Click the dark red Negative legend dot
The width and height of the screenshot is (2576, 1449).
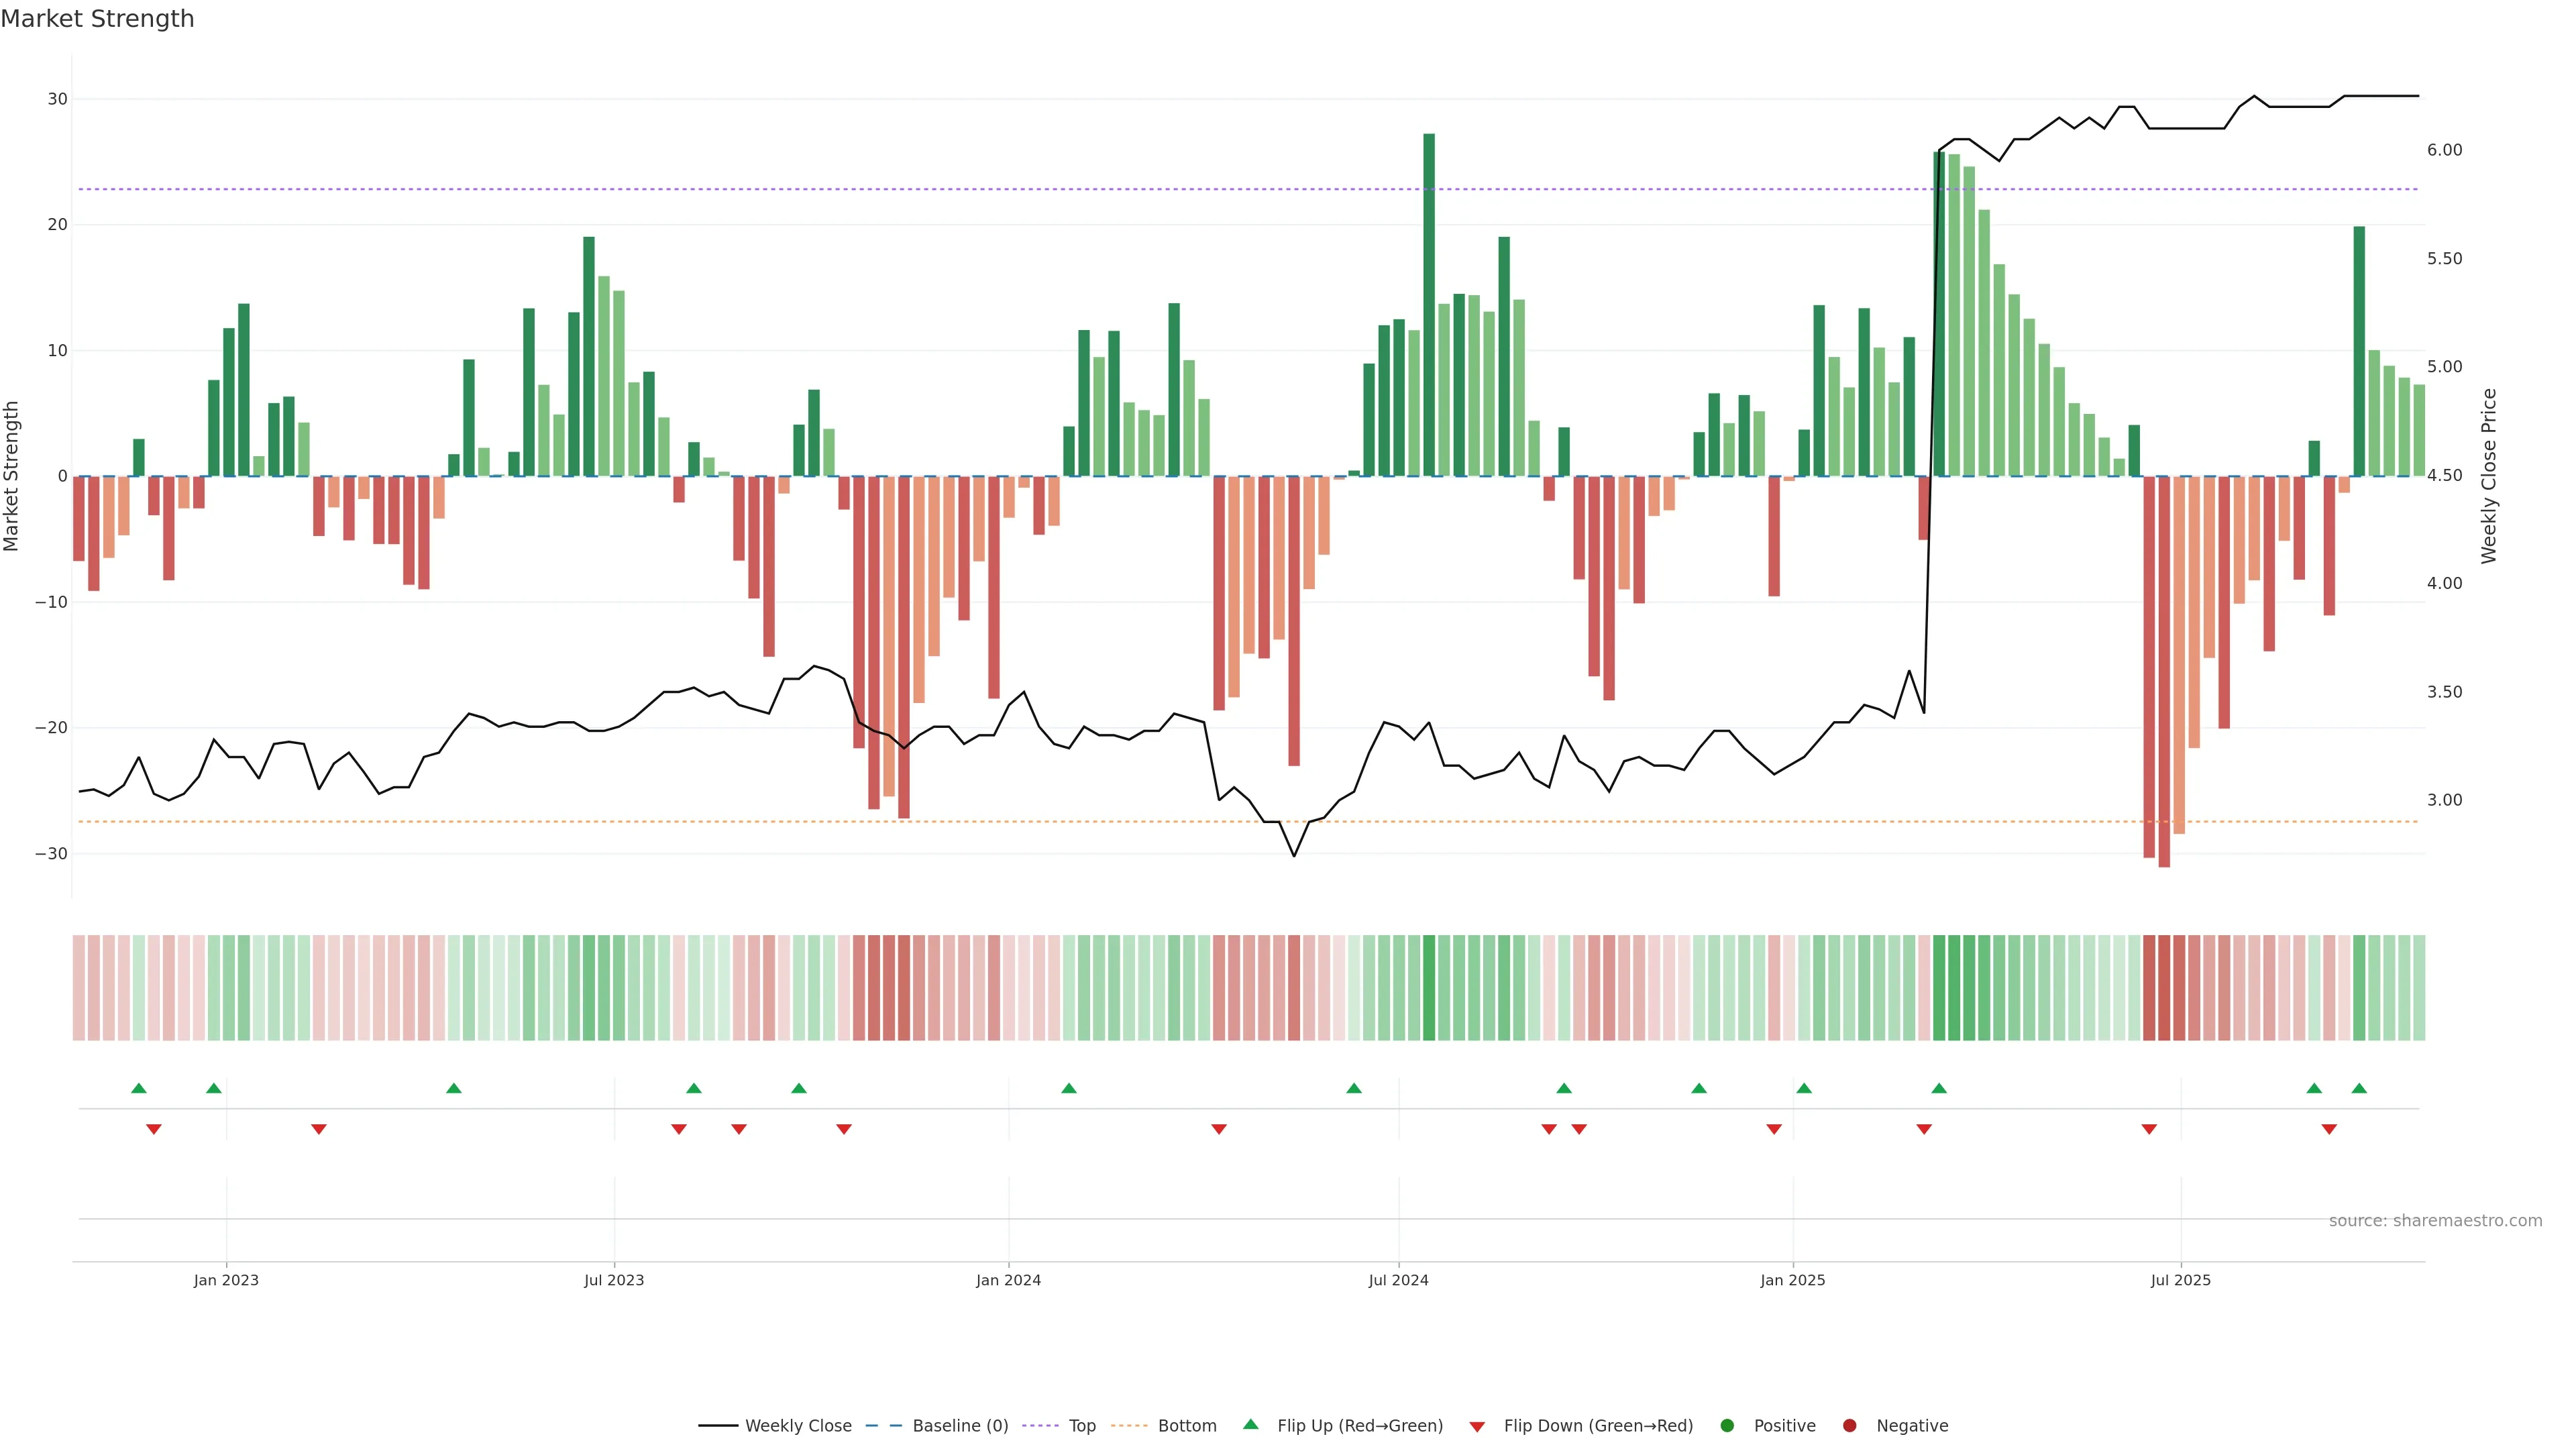(1849, 1425)
